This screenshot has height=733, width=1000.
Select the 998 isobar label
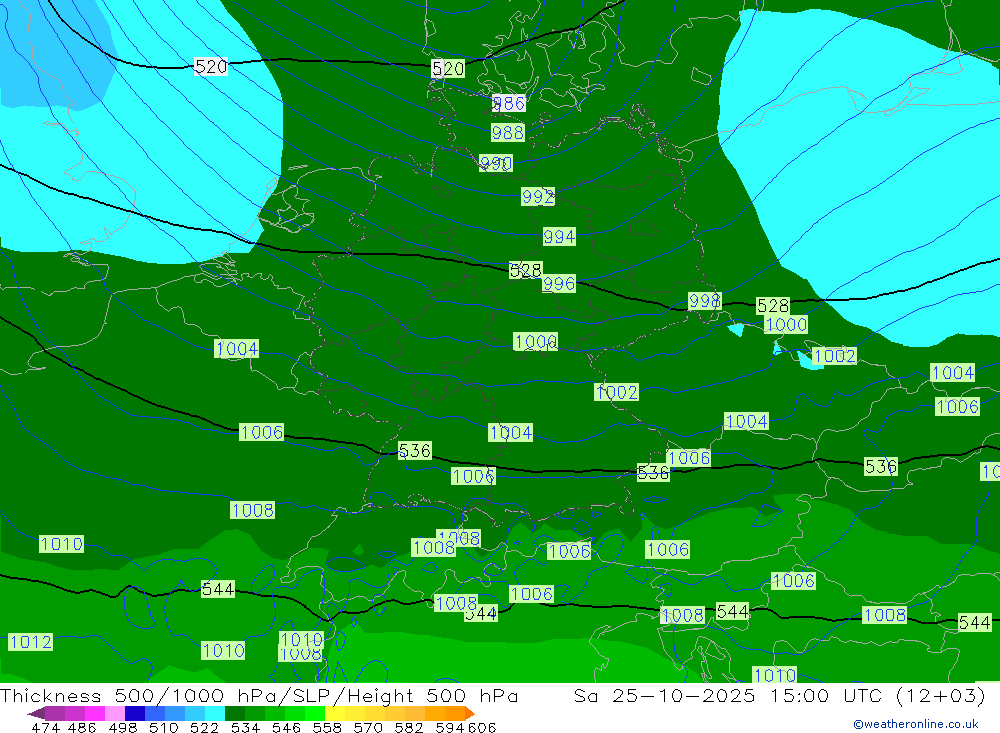click(x=705, y=300)
